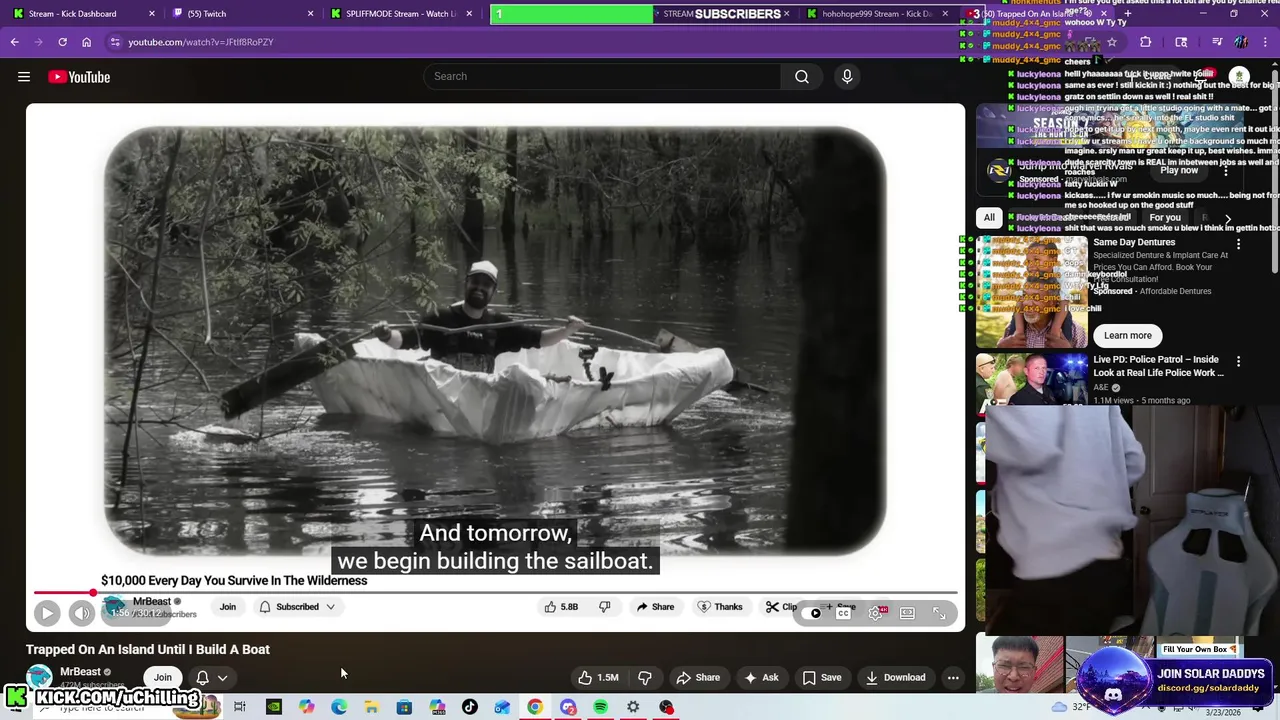Select the For you filter chip

(x=1165, y=218)
